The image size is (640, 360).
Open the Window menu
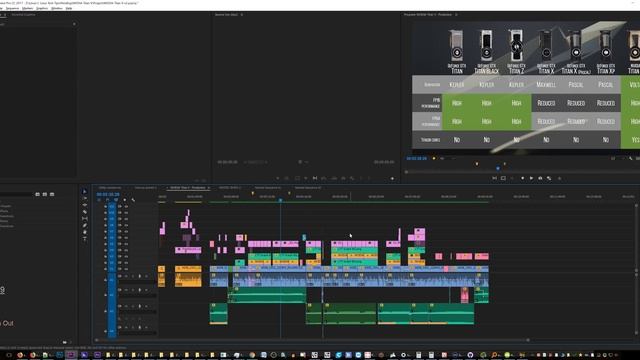click(x=57, y=8)
